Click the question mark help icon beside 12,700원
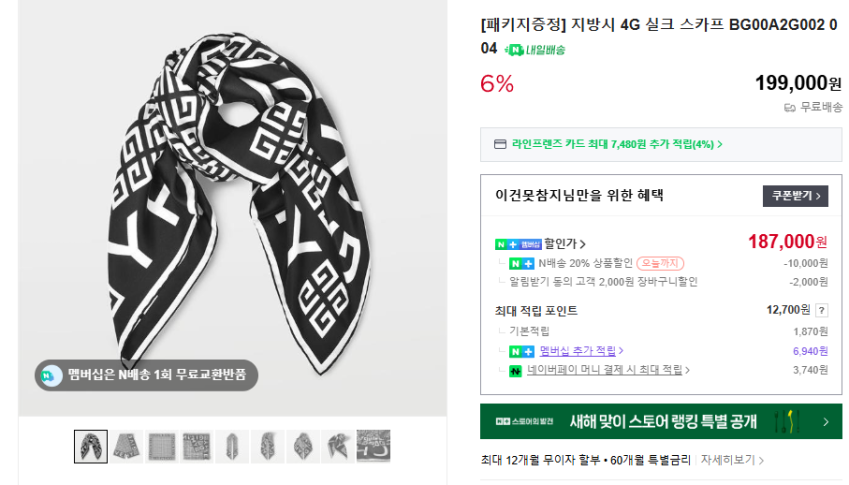The height and width of the screenshot is (485, 849). click(x=822, y=310)
